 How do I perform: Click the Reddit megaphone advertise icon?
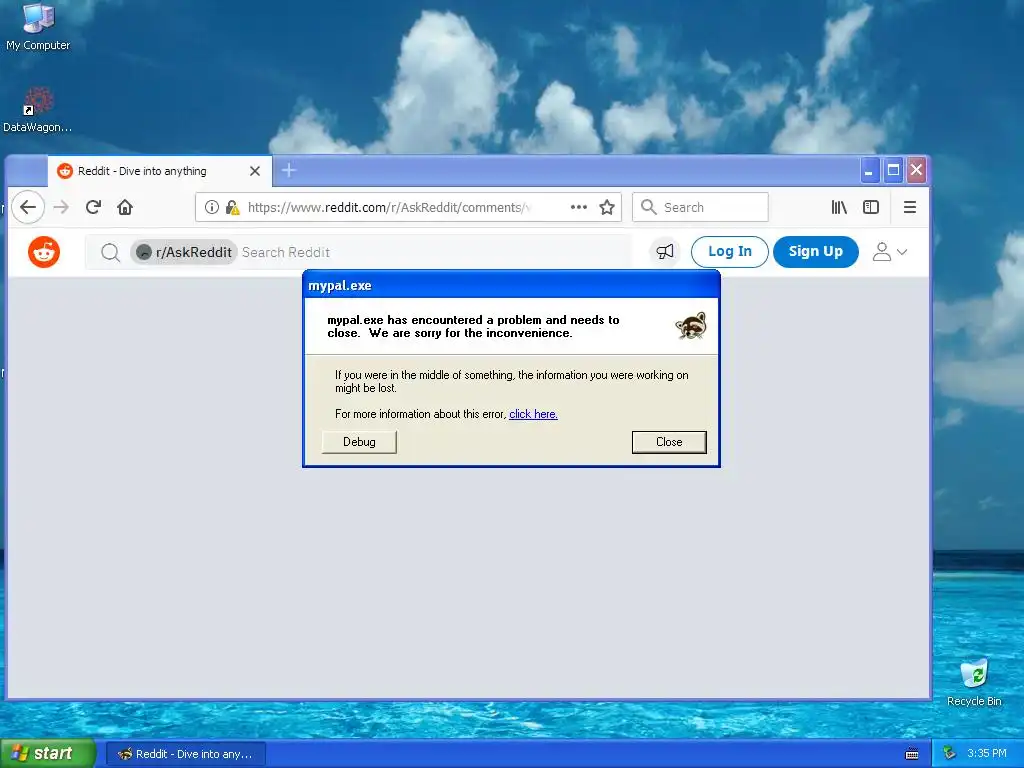pos(665,251)
